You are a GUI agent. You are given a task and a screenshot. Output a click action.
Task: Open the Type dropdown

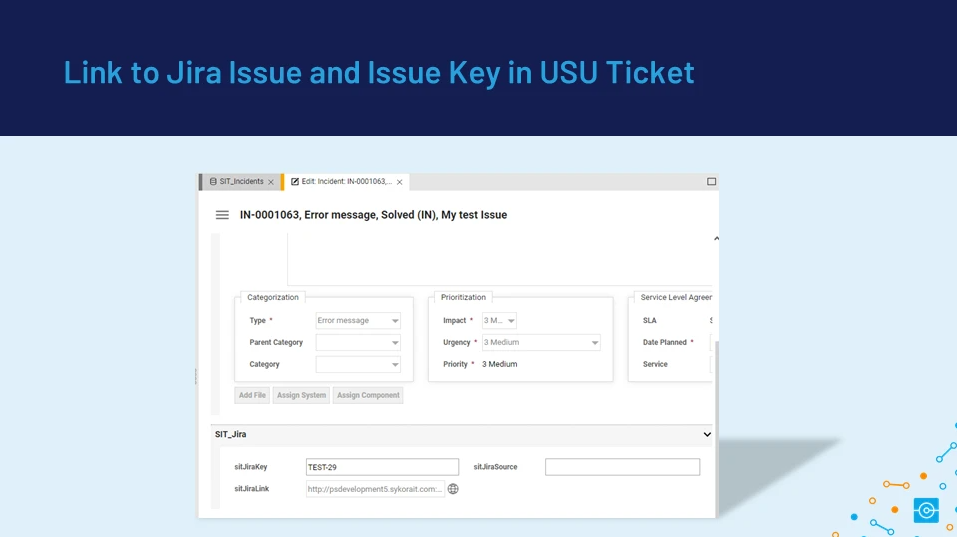pyautogui.click(x=395, y=321)
